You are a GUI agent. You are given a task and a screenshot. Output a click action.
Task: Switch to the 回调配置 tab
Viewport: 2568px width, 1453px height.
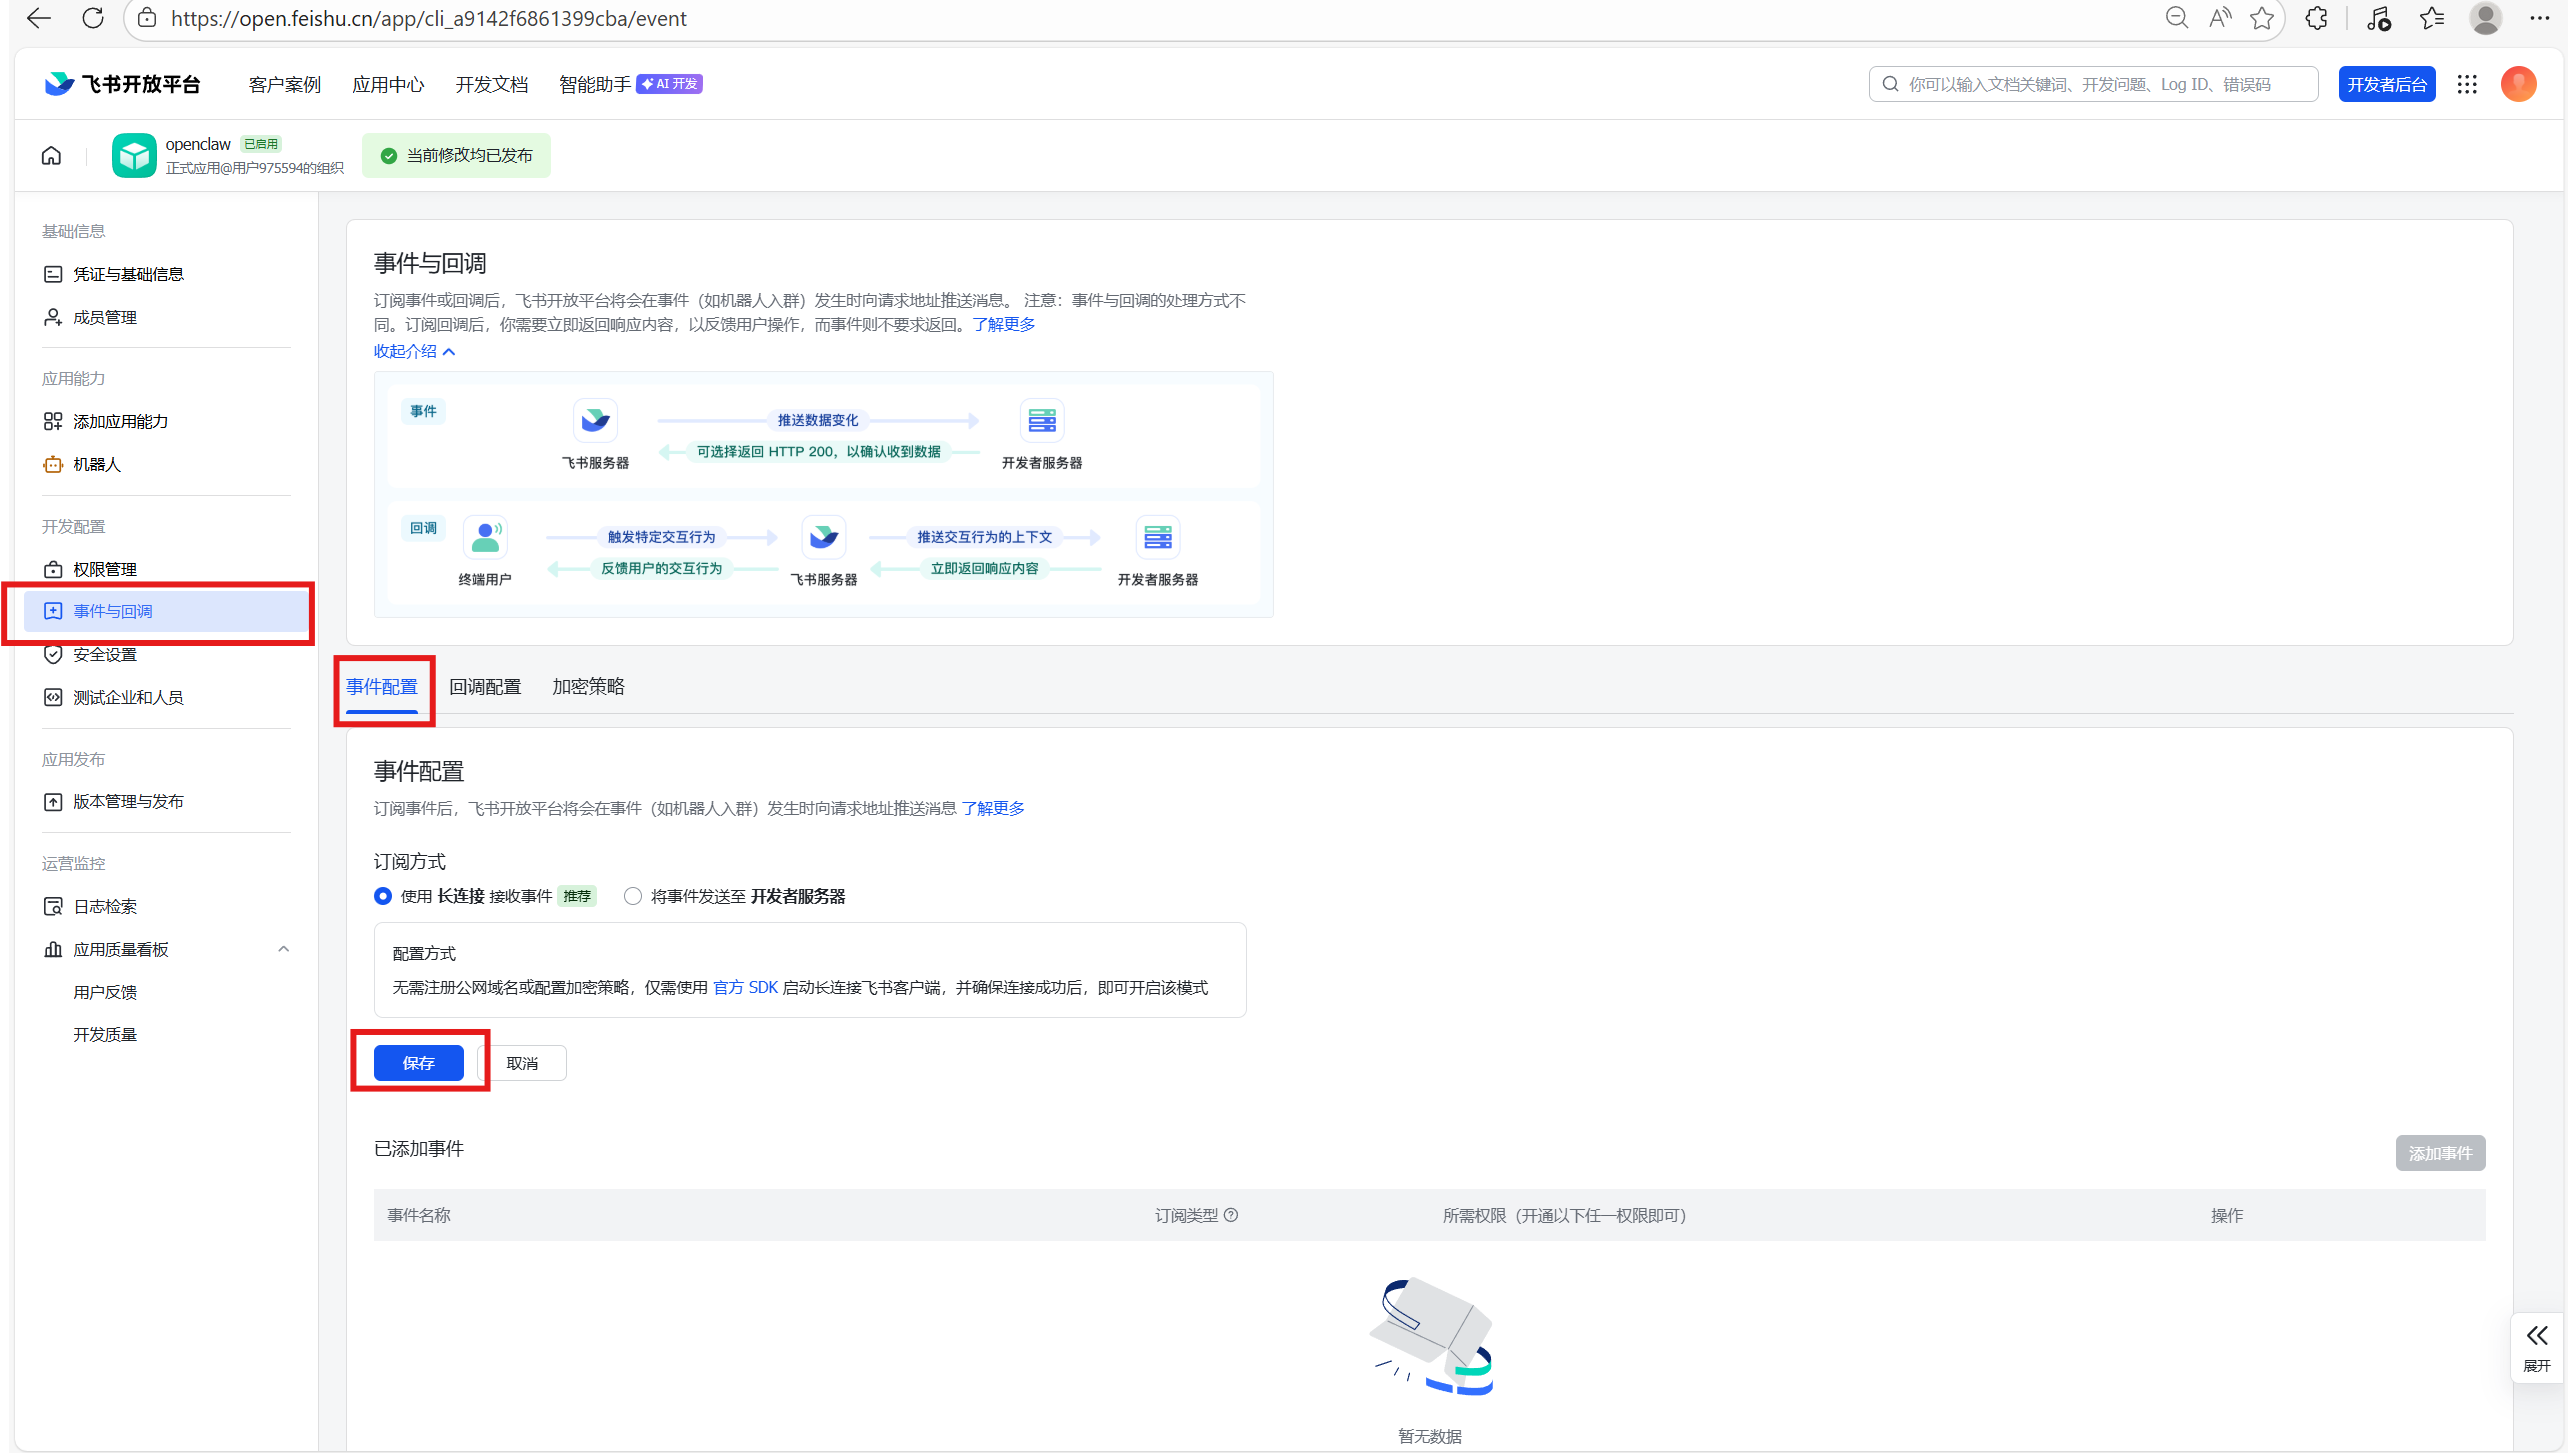coord(485,687)
